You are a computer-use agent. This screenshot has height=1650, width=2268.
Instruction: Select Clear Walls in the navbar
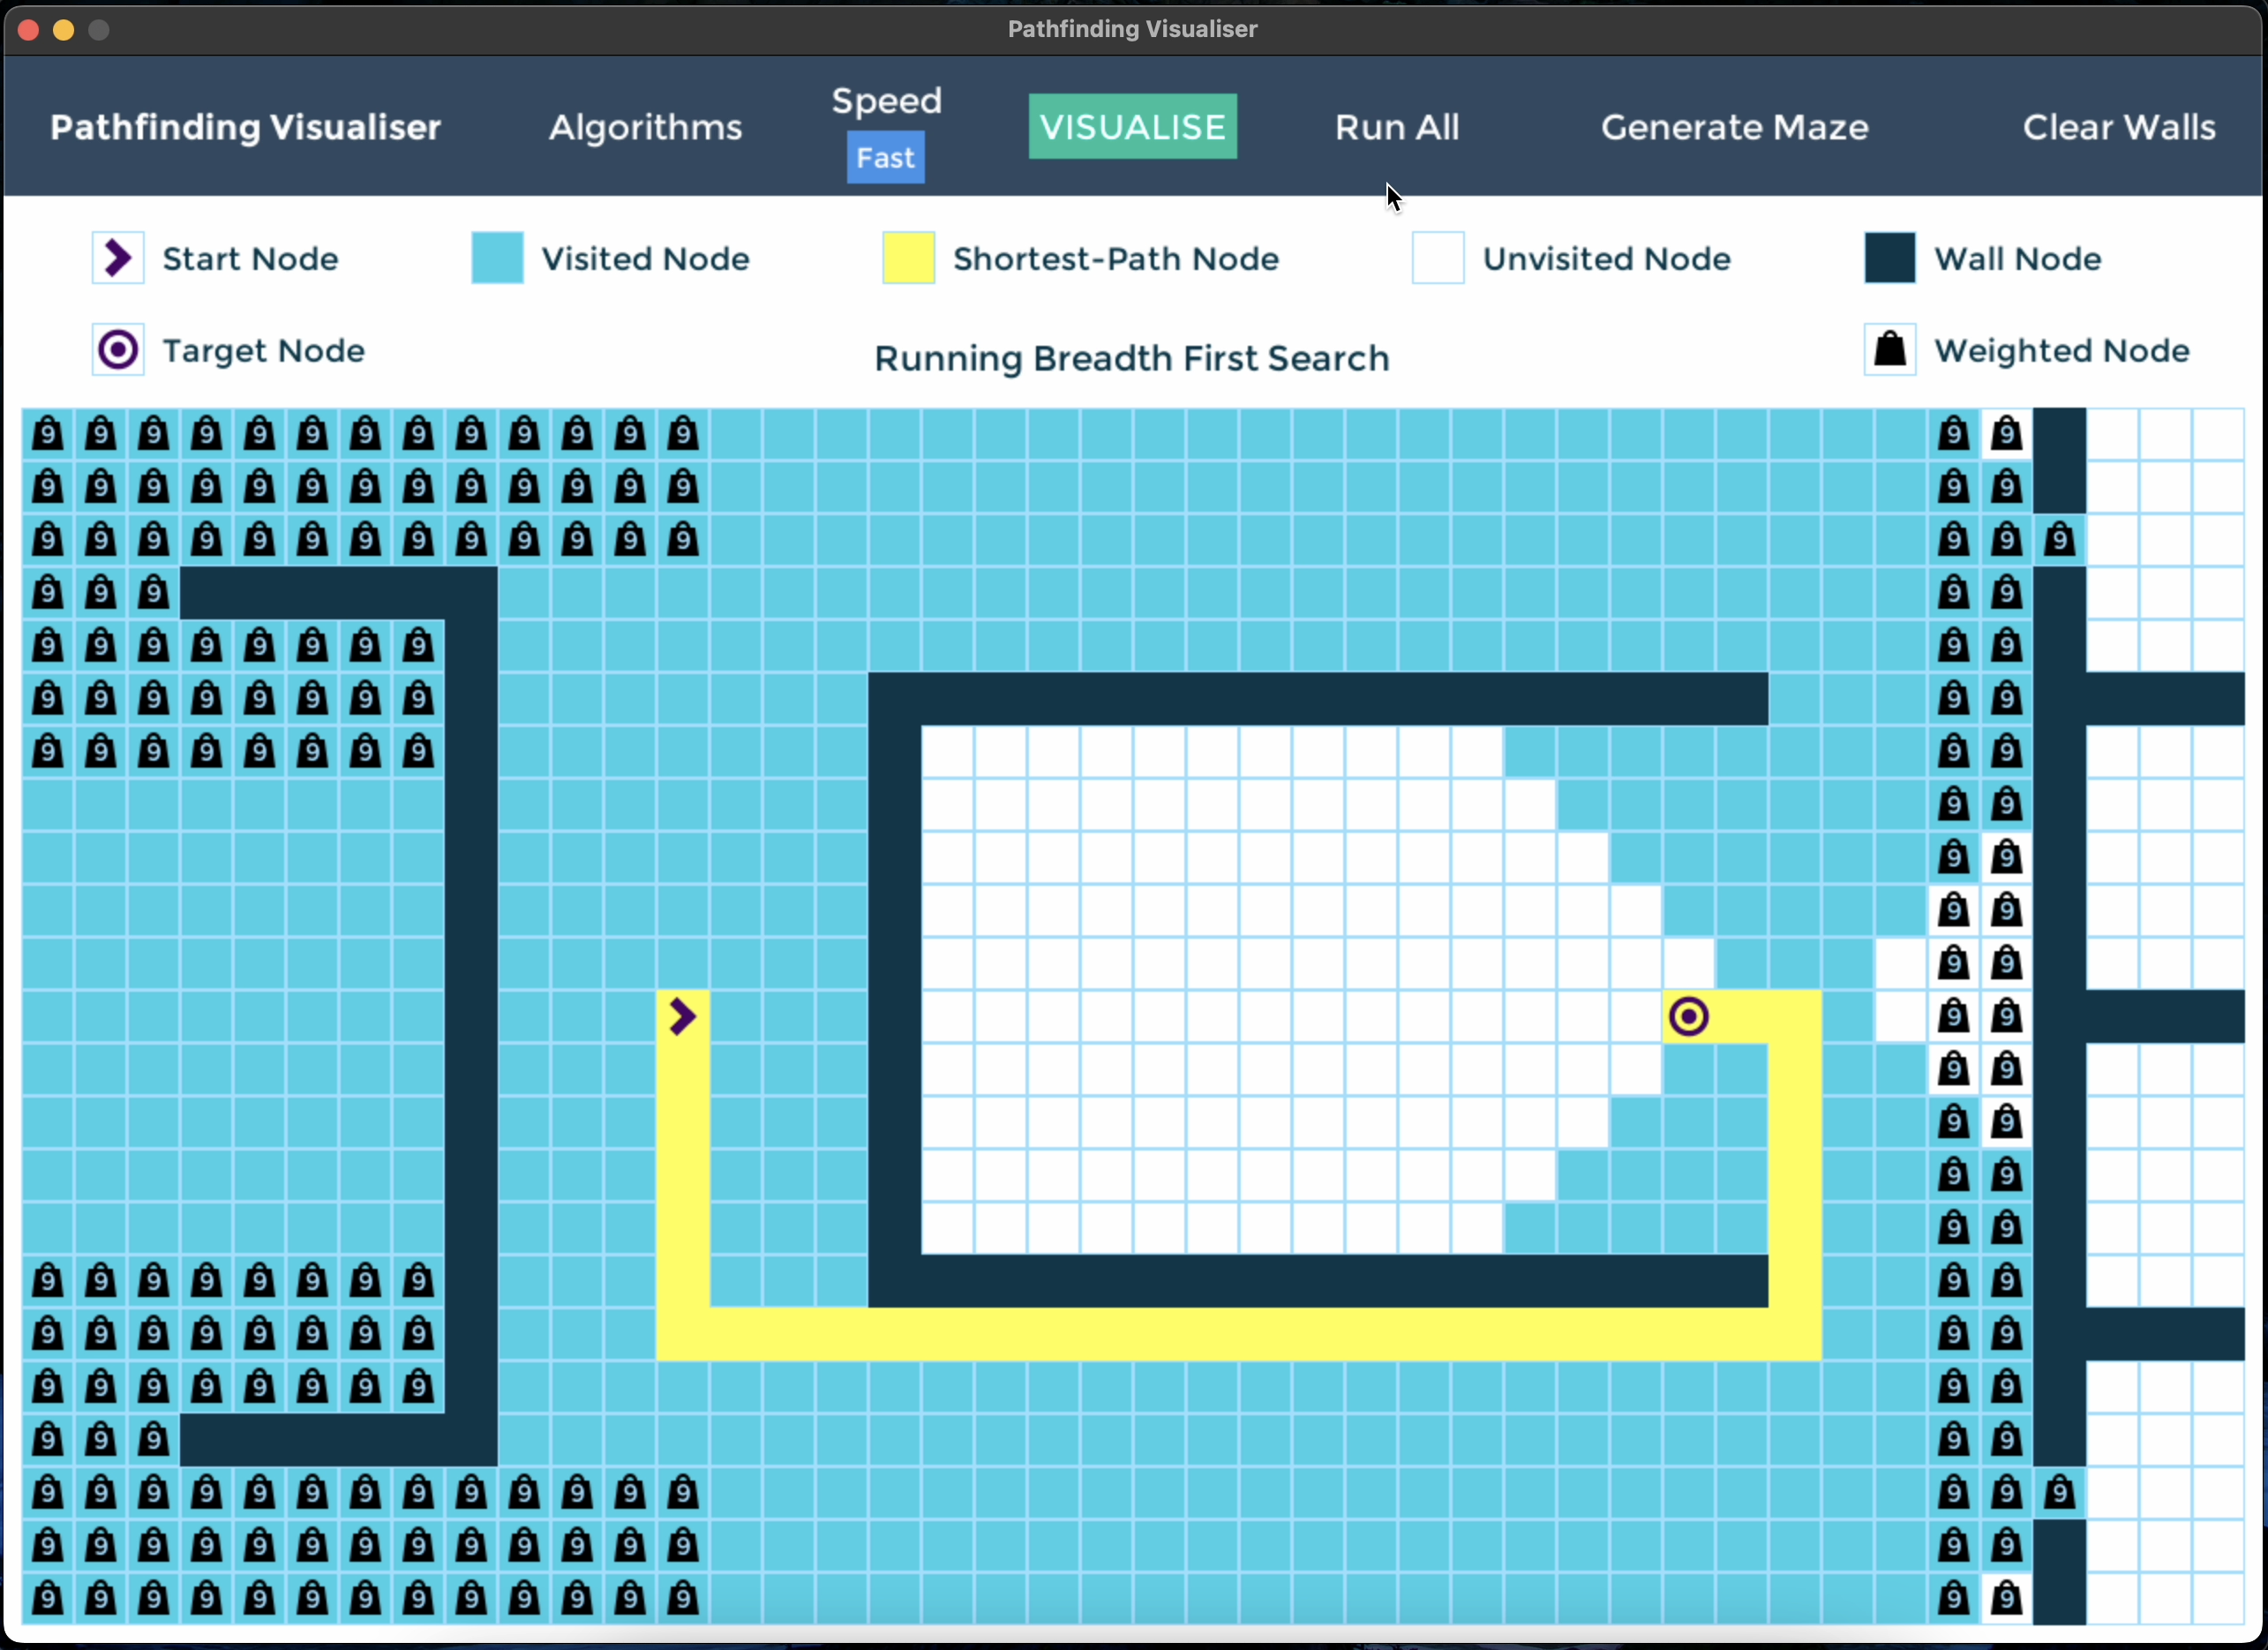click(x=2118, y=127)
